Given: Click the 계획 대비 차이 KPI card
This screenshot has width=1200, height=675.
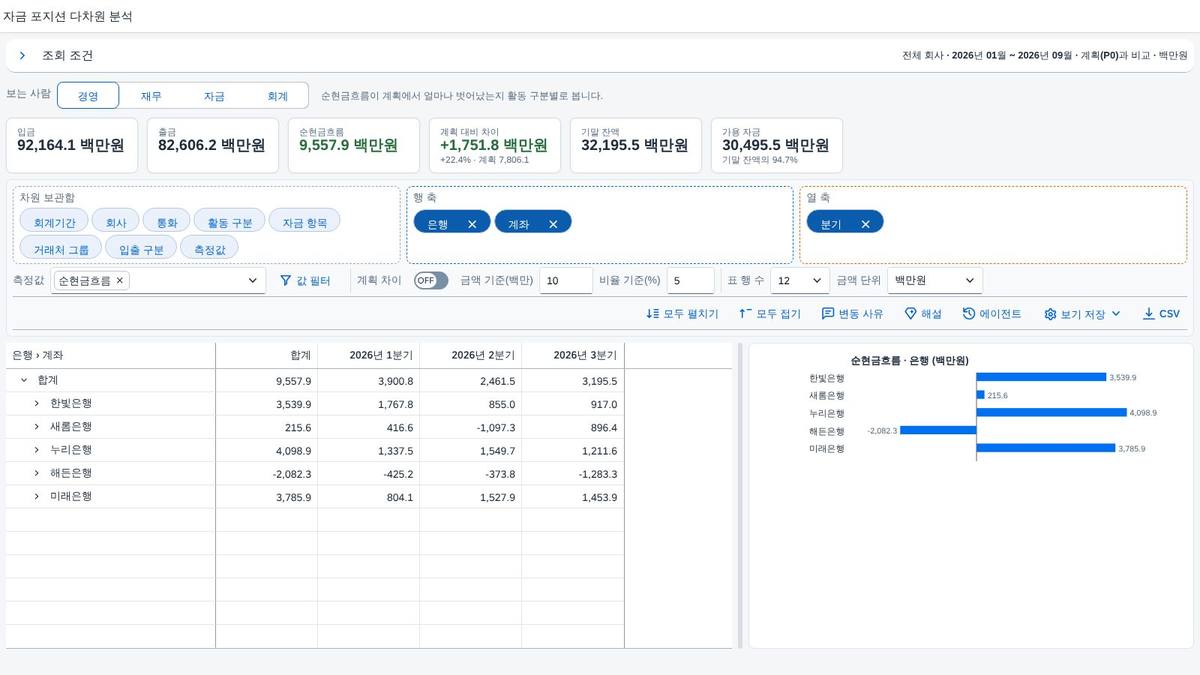Looking at the screenshot, I should 495,145.
